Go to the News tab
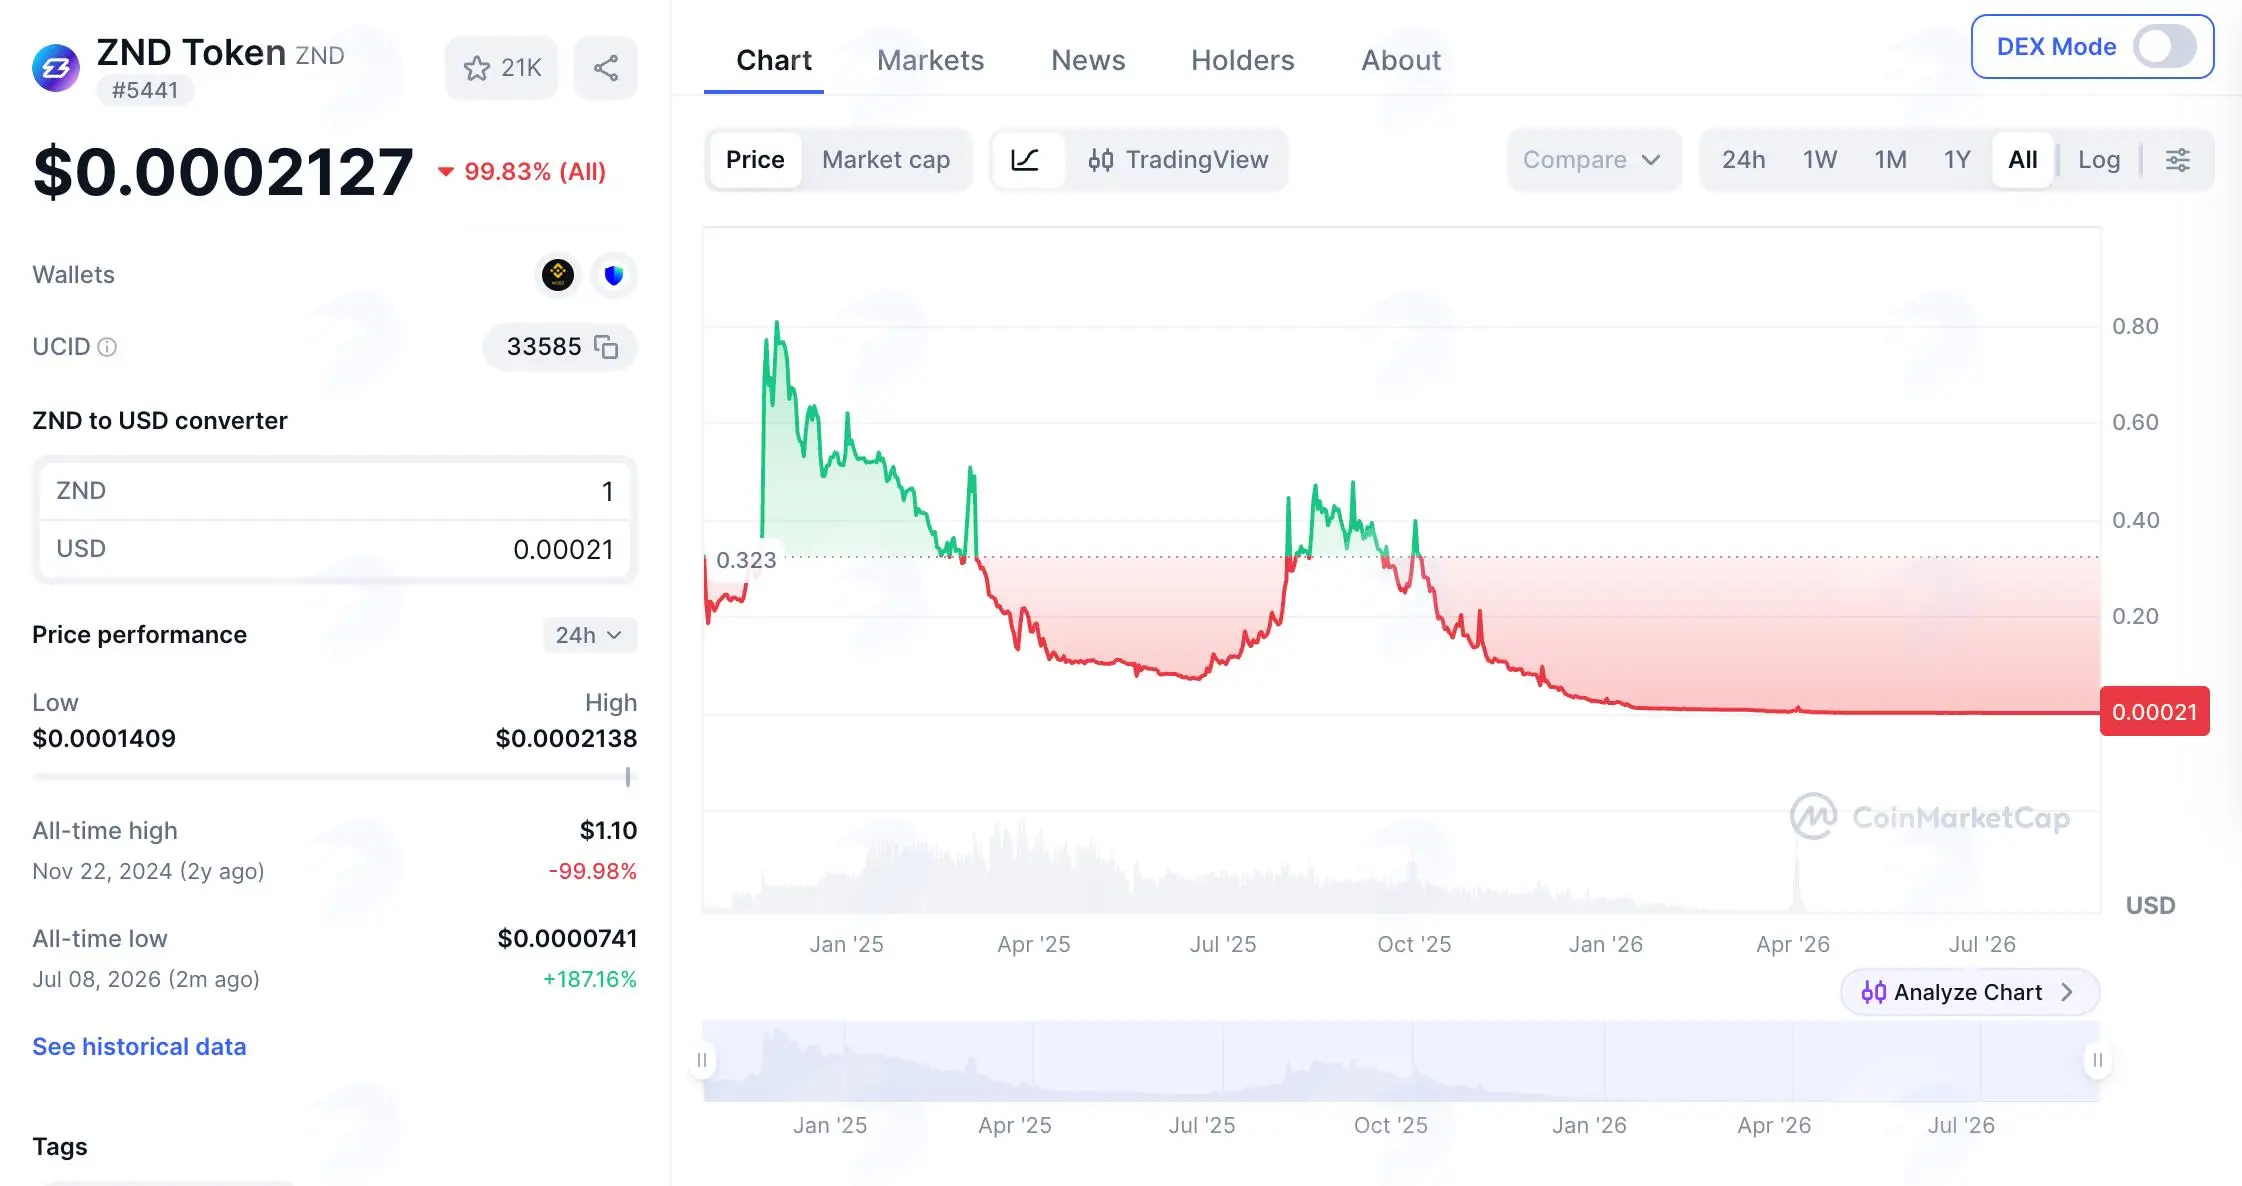 [x=1088, y=60]
